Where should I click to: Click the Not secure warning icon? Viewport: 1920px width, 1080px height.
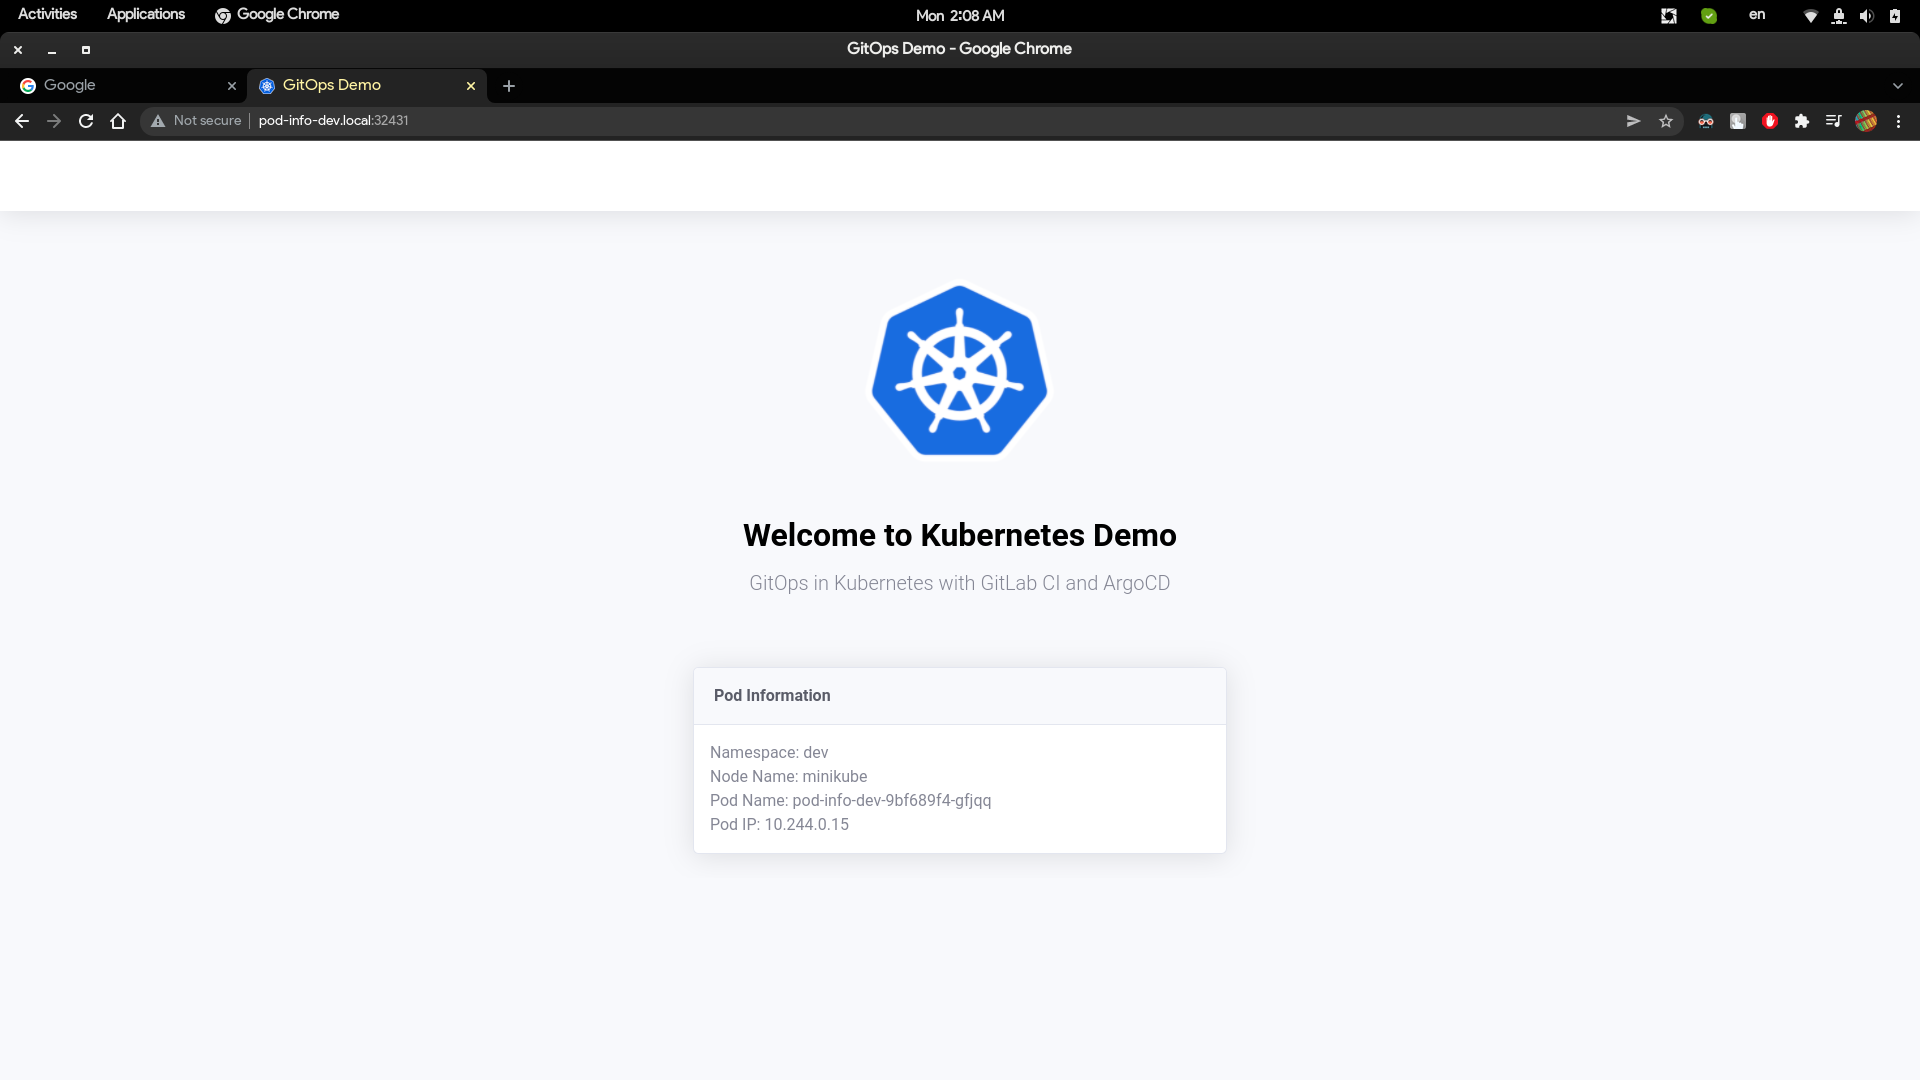tap(158, 121)
